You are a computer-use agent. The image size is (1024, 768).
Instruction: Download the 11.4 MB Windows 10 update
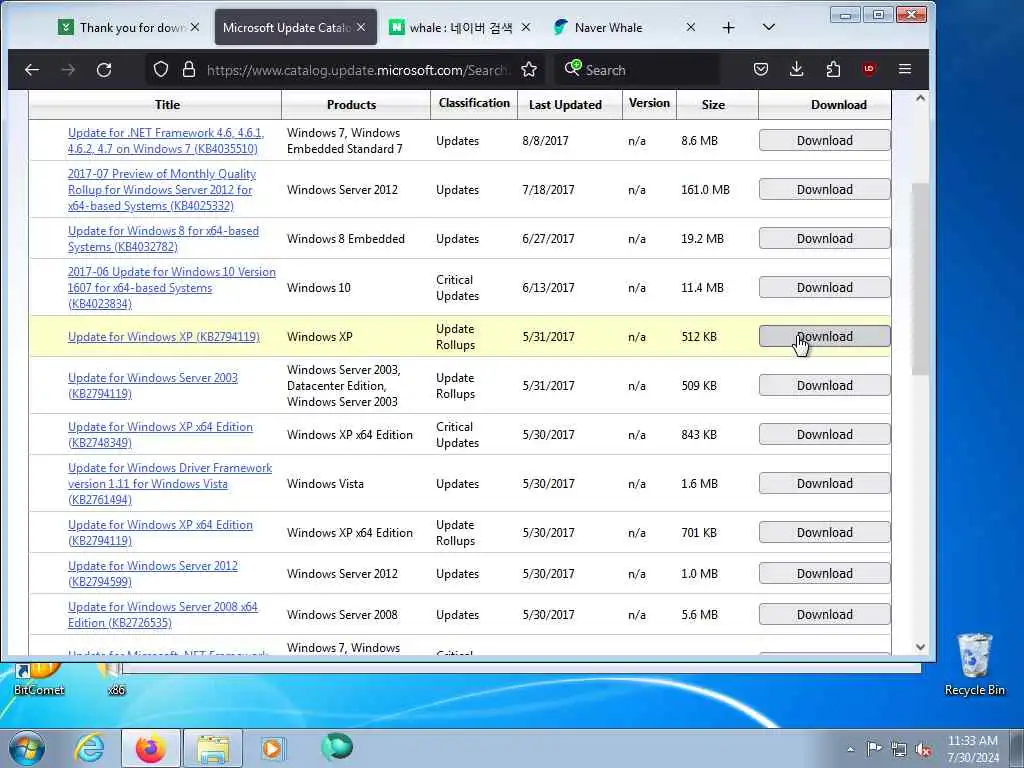[824, 287]
